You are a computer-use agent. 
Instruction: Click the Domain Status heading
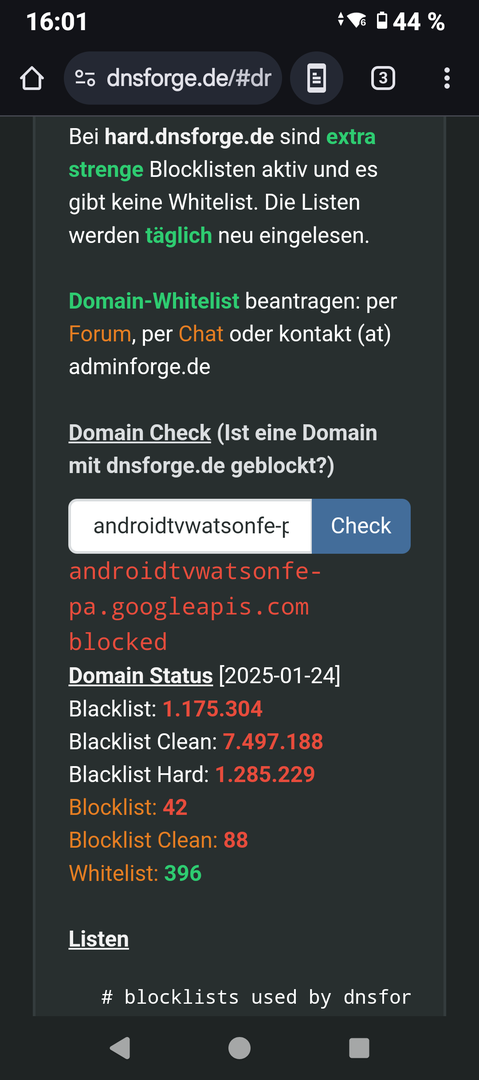(x=141, y=676)
